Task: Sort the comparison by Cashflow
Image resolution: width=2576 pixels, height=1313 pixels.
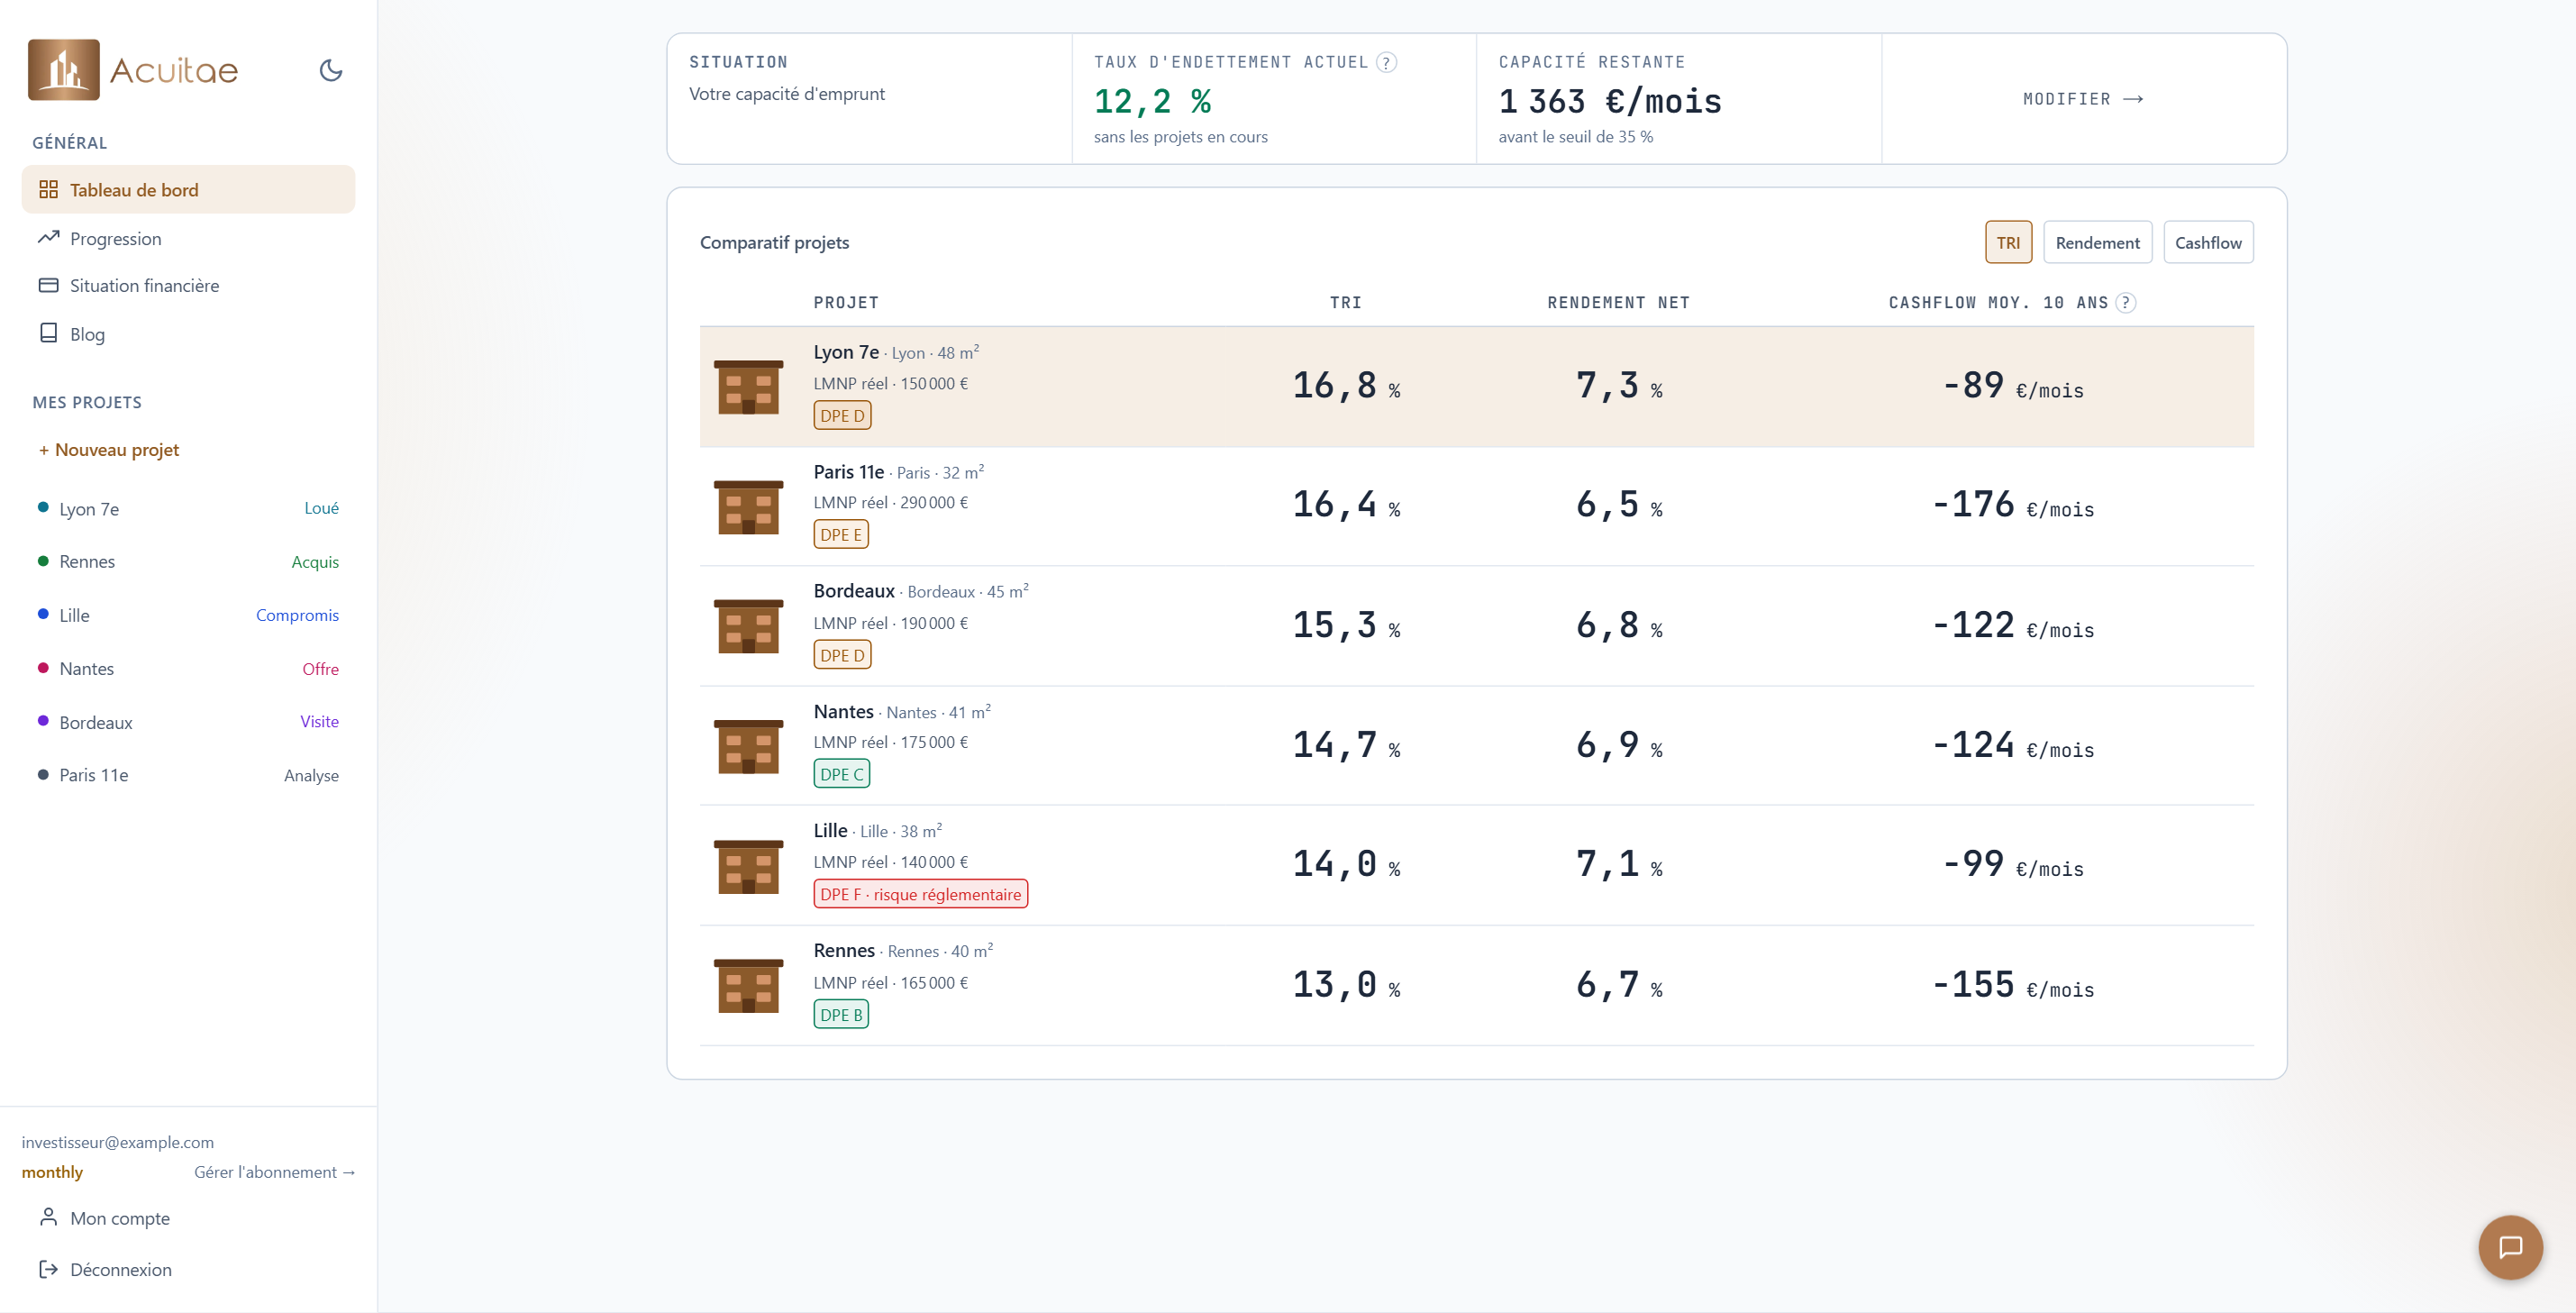Action: coord(2208,242)
